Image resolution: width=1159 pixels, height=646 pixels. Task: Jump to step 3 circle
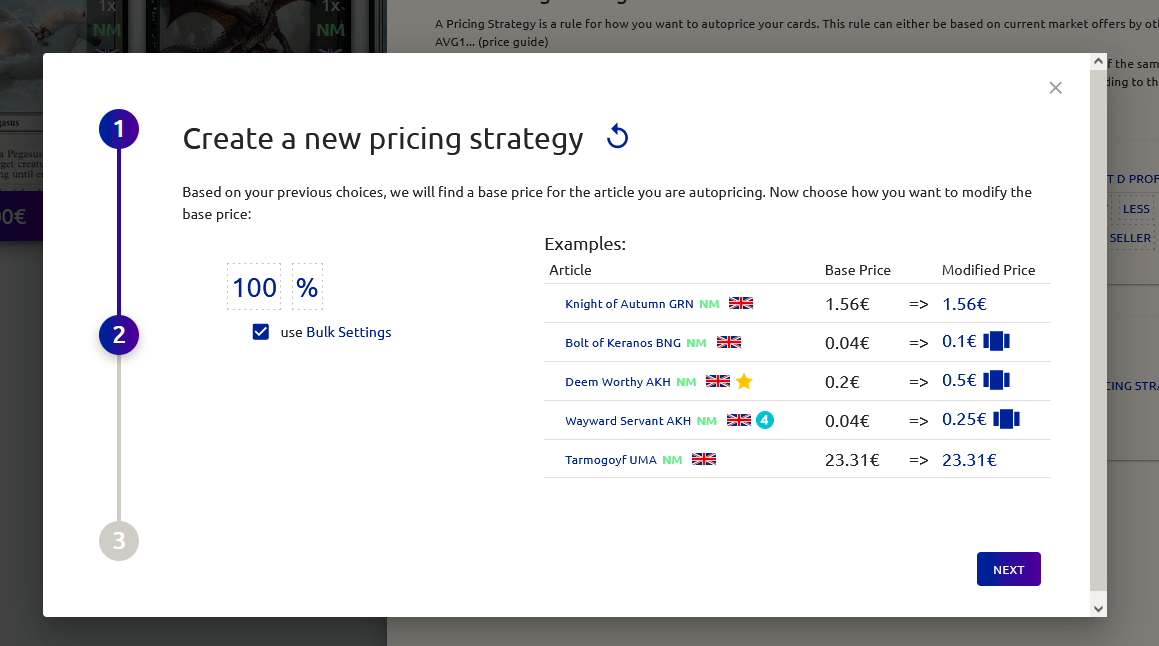point(119,541)
